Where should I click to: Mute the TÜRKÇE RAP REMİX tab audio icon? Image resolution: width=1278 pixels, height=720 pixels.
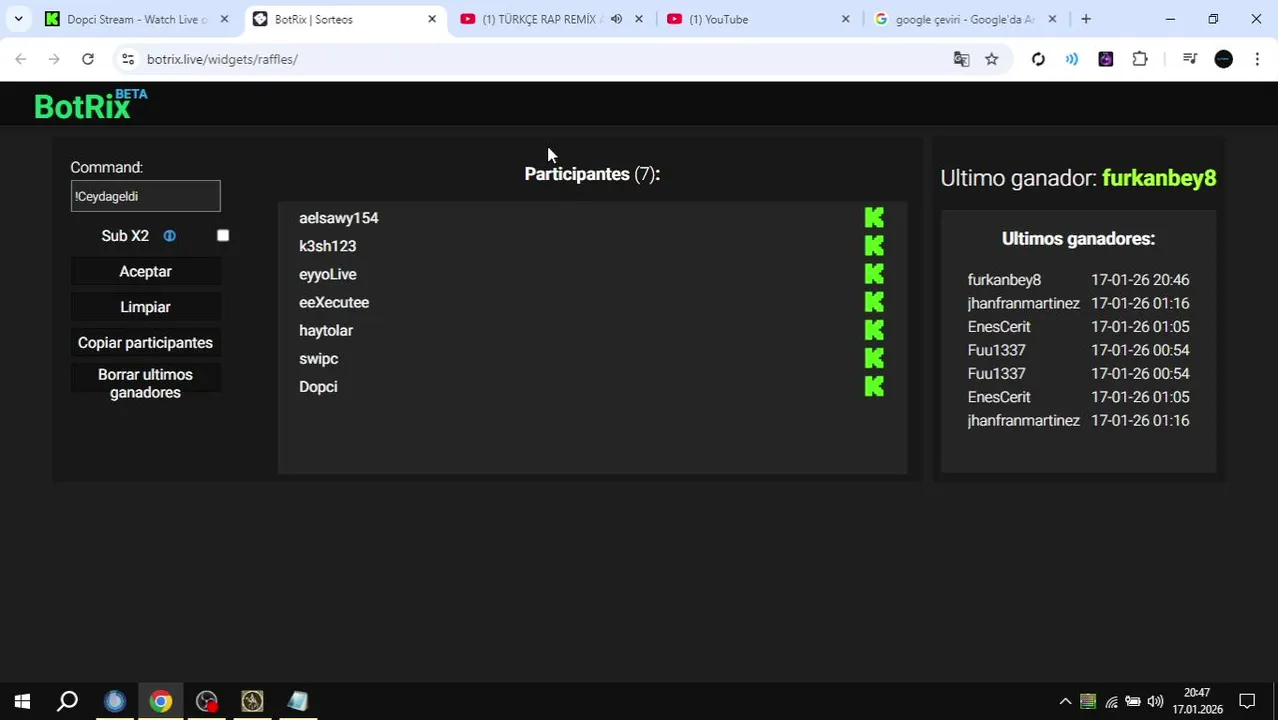click(616, 19)
